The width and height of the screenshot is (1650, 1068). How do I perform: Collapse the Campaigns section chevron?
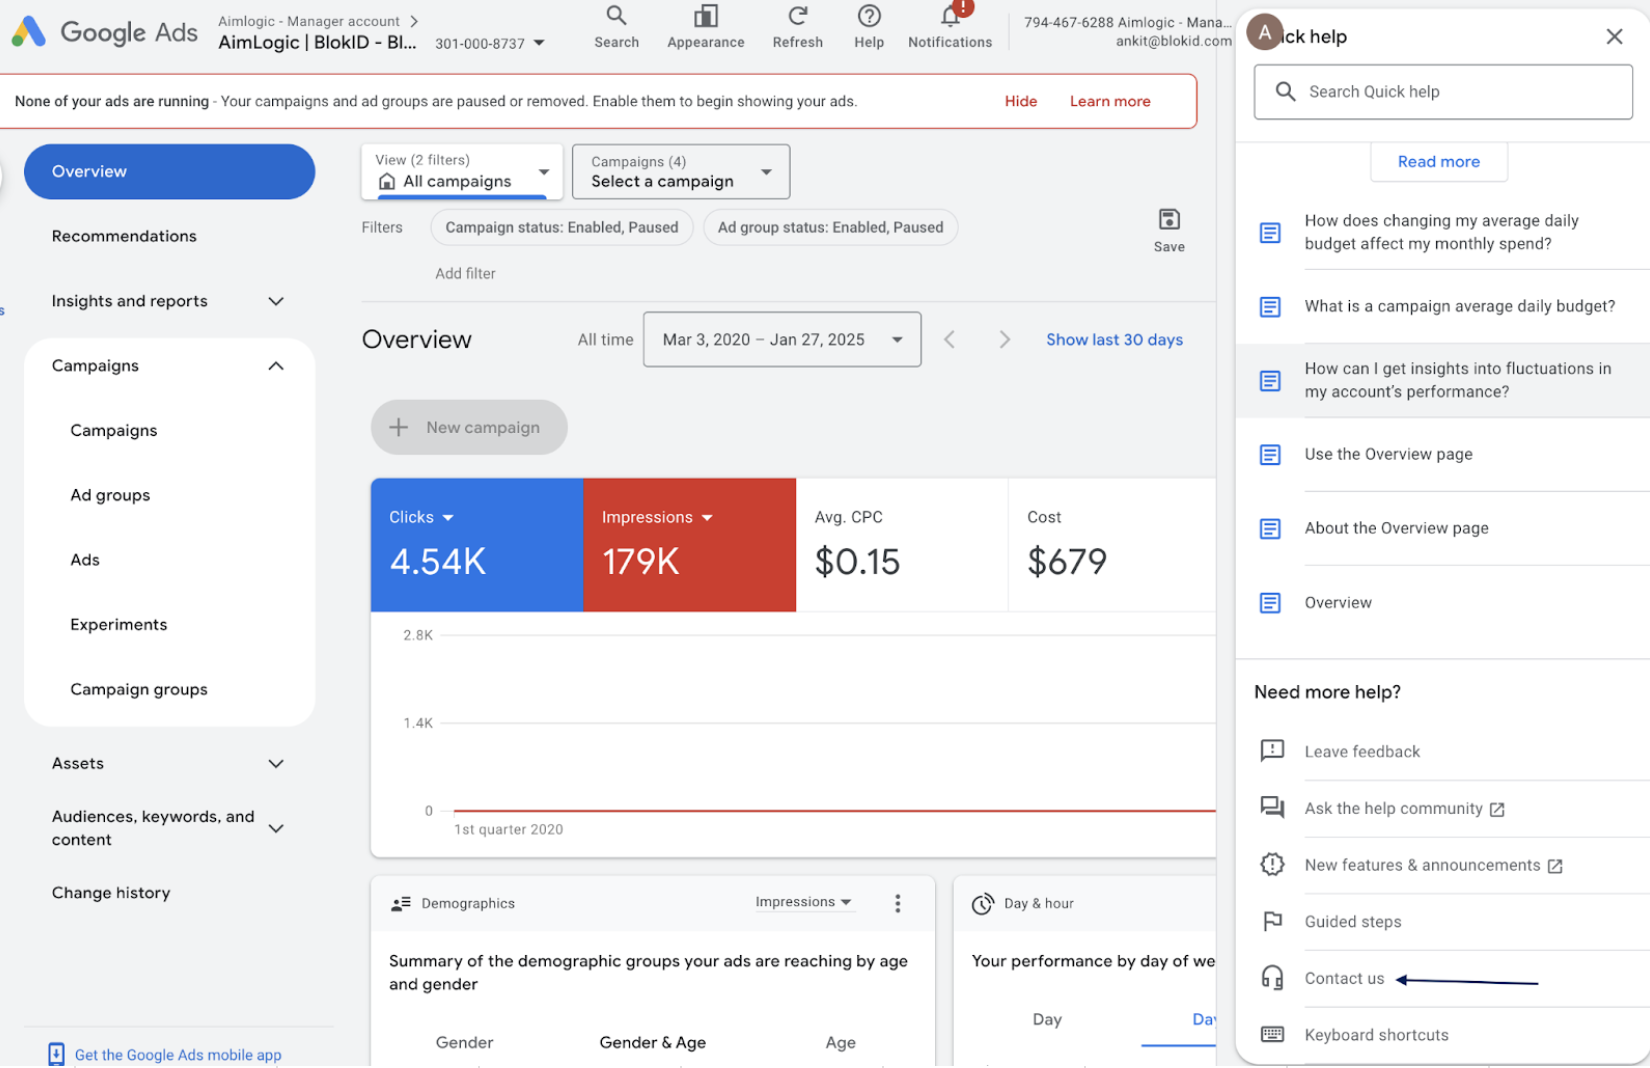pos(276,366)
